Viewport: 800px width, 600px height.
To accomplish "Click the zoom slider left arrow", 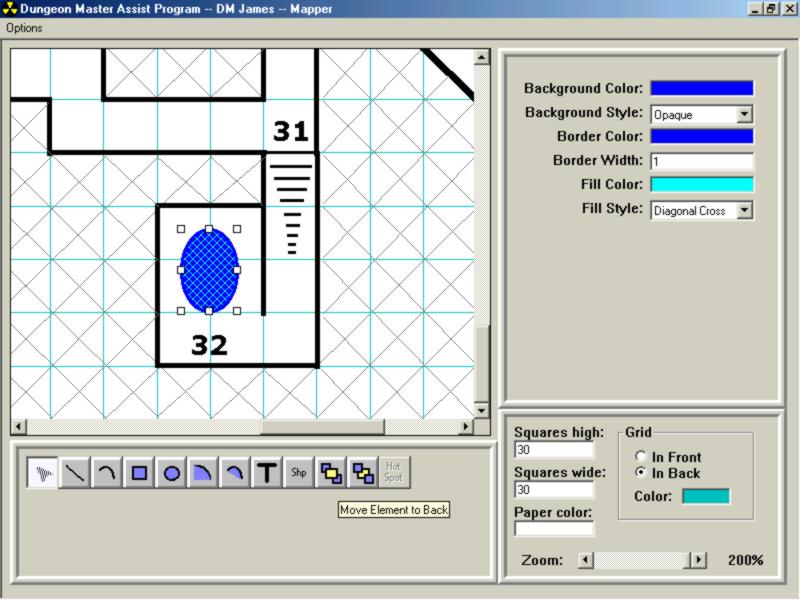I will pyautogui.click(x=587, y=561).
